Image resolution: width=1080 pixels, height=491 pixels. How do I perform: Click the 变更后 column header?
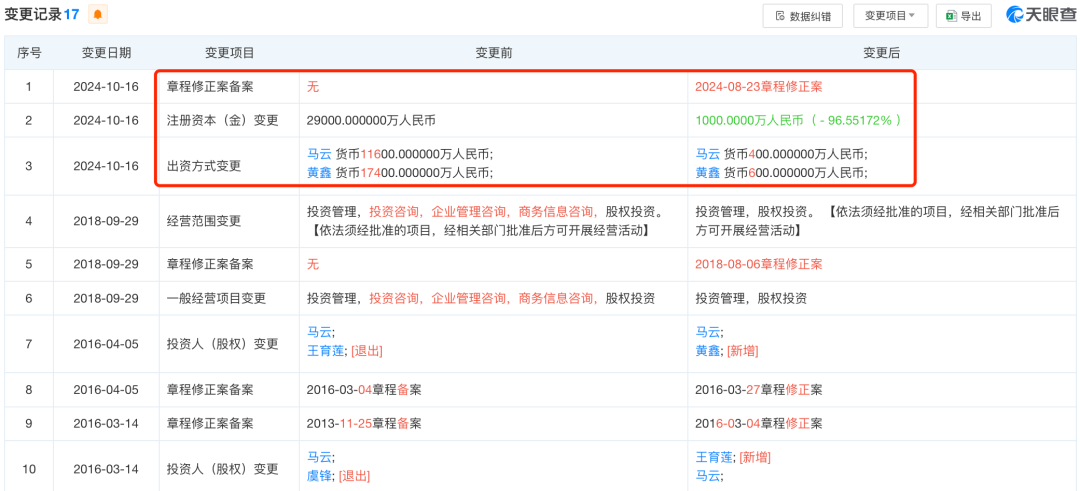(x=882, y=53)
